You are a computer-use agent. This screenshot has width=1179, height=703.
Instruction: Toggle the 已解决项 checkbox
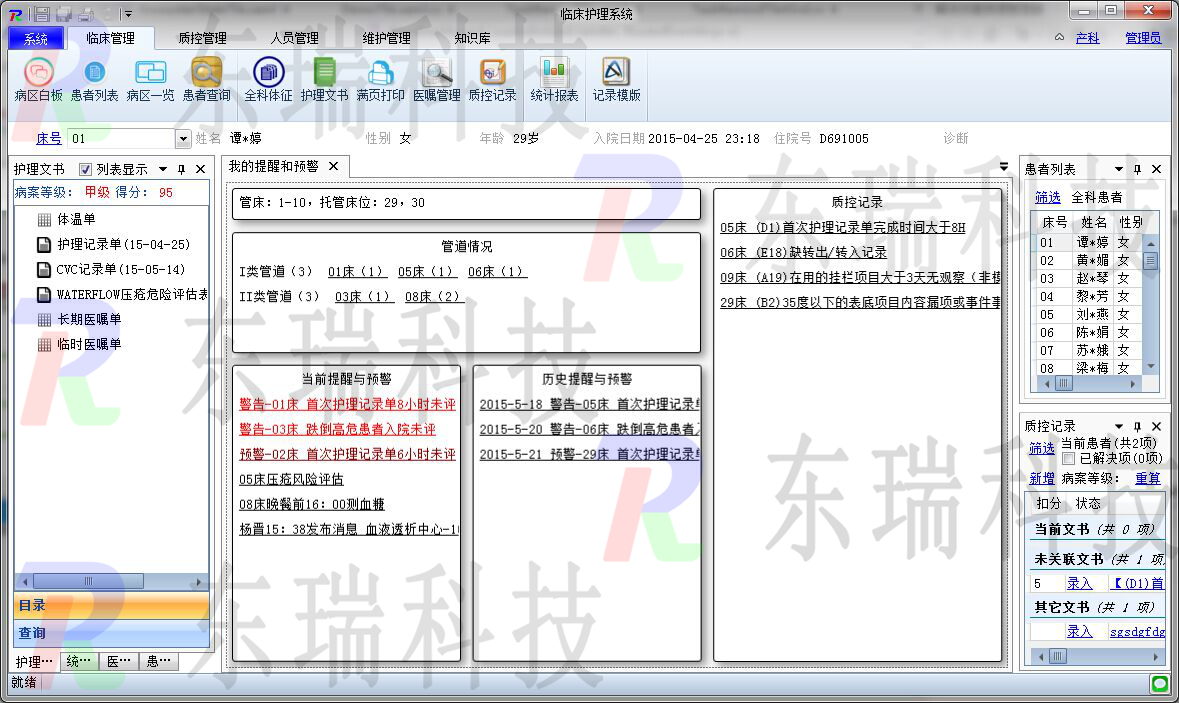coord(1068,458)
